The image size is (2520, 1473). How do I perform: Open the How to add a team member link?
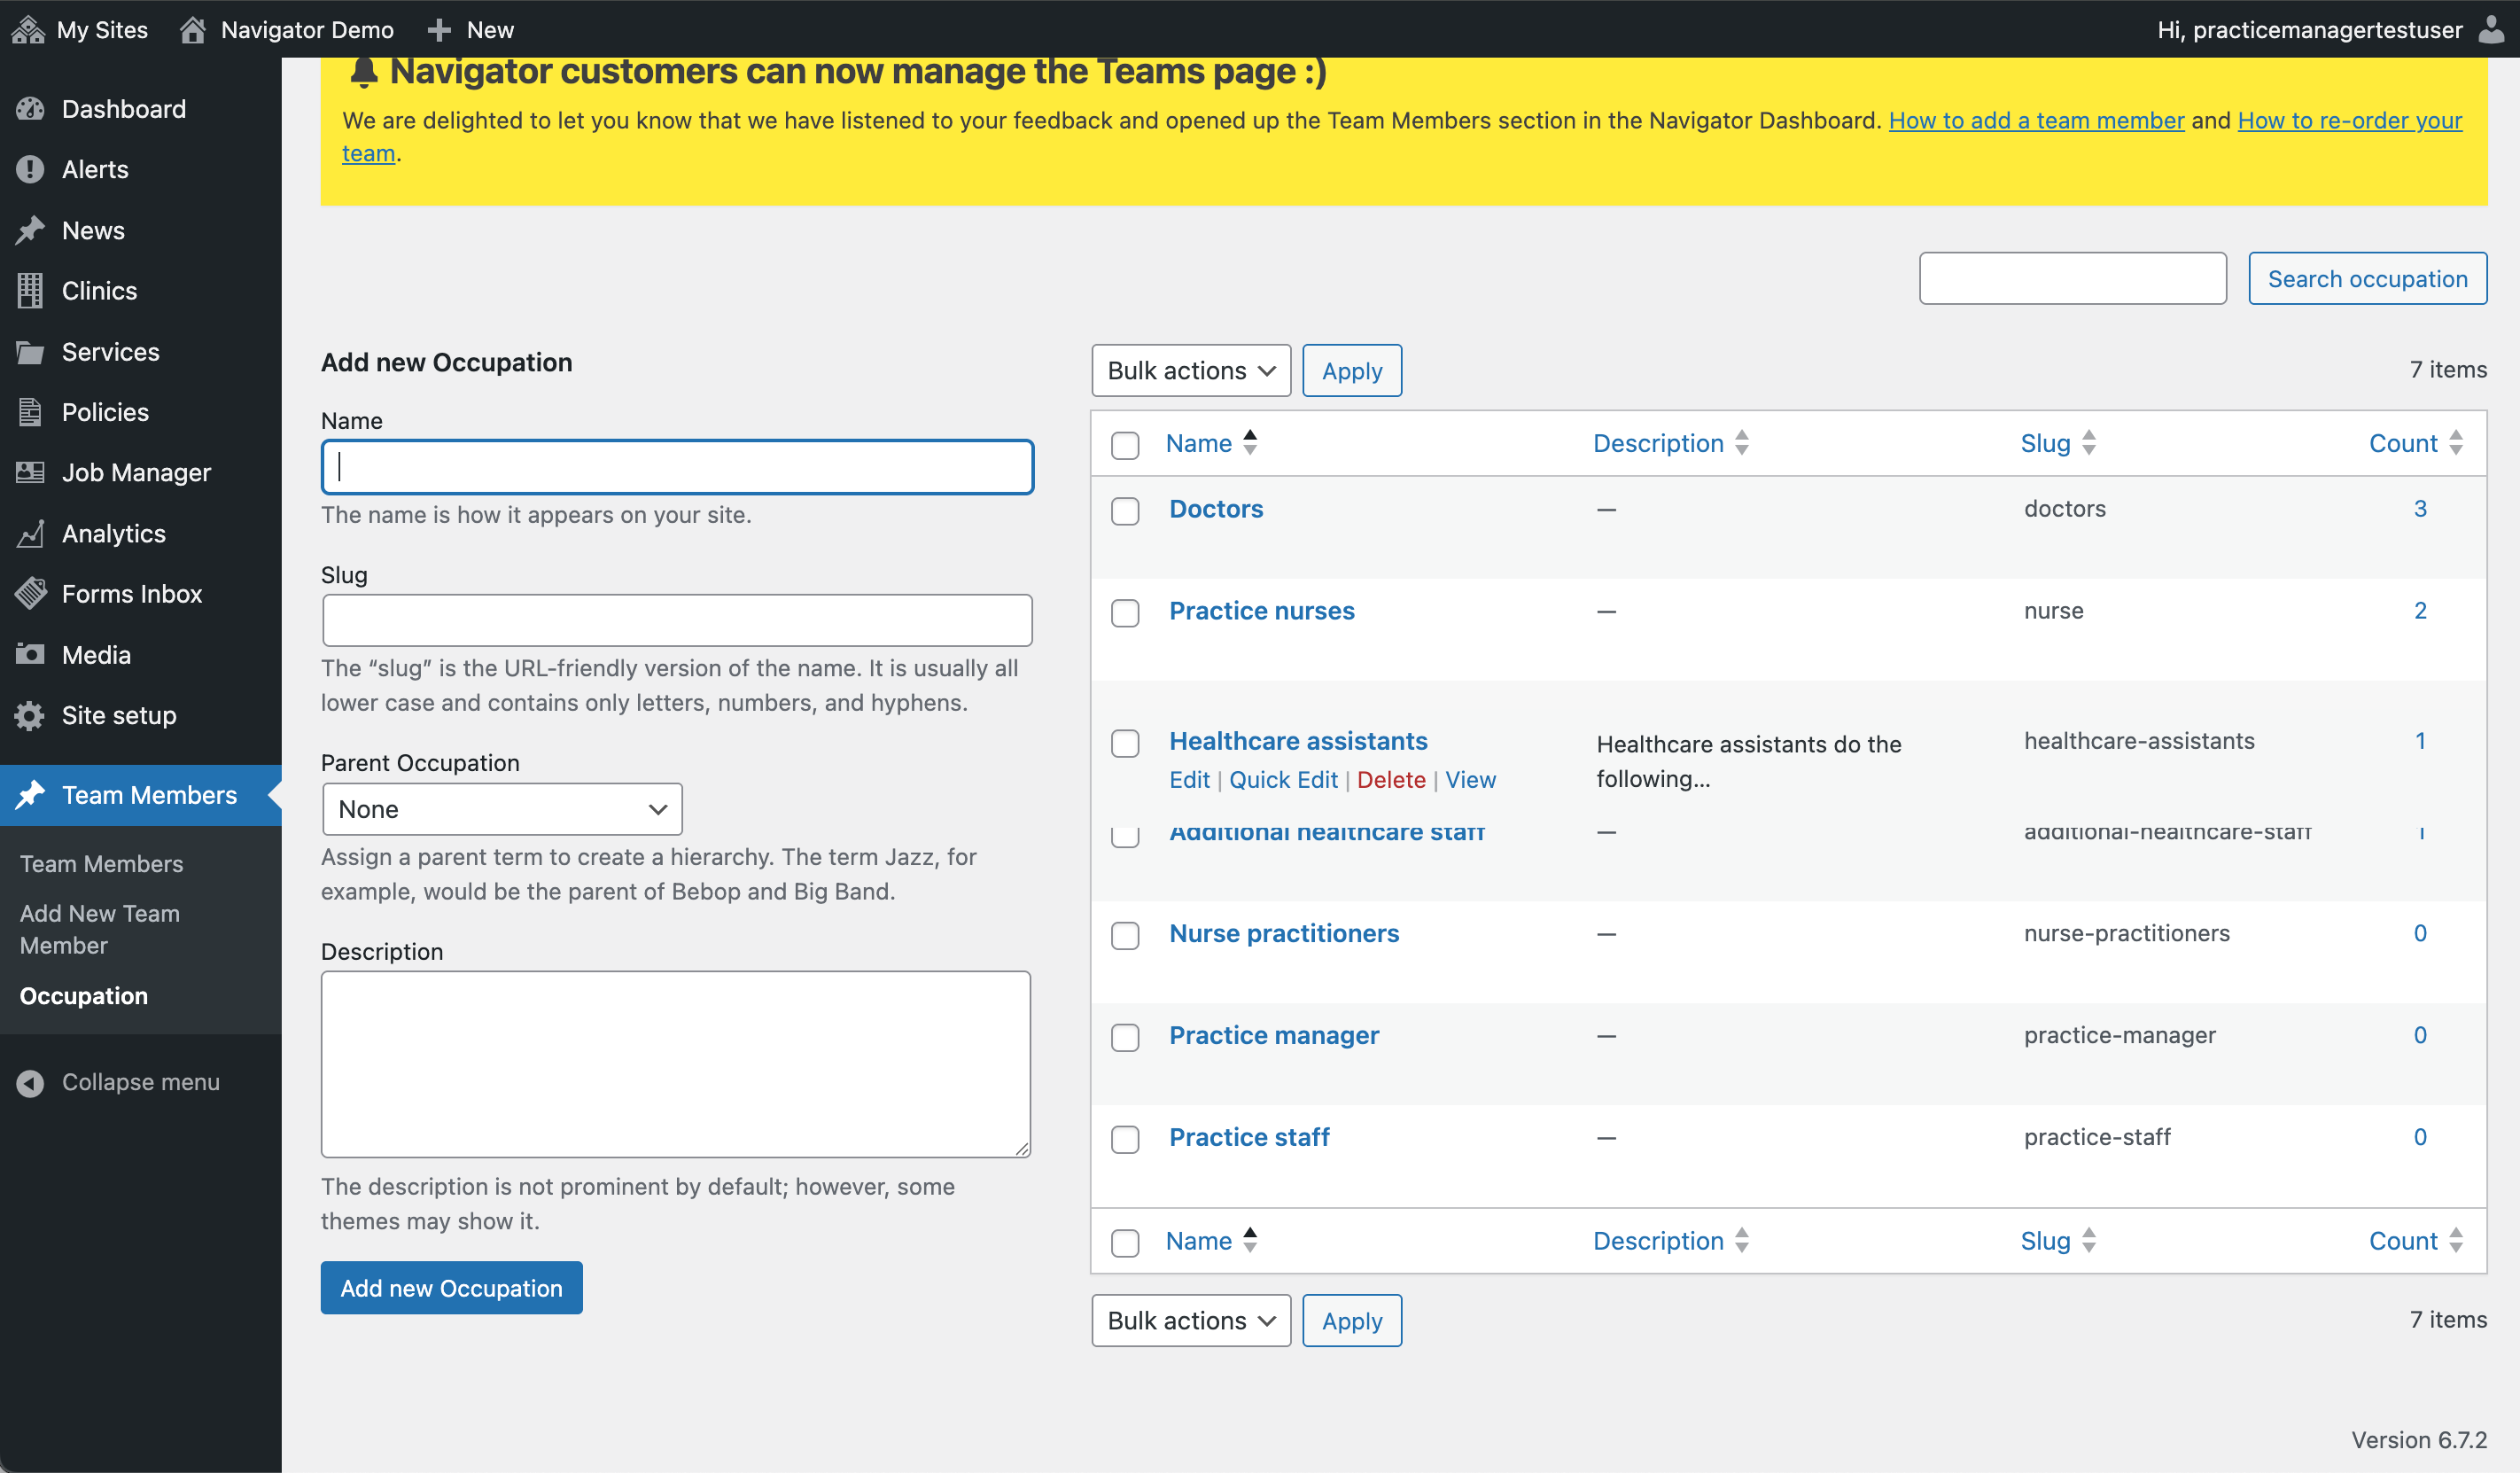pos(2036,120)
